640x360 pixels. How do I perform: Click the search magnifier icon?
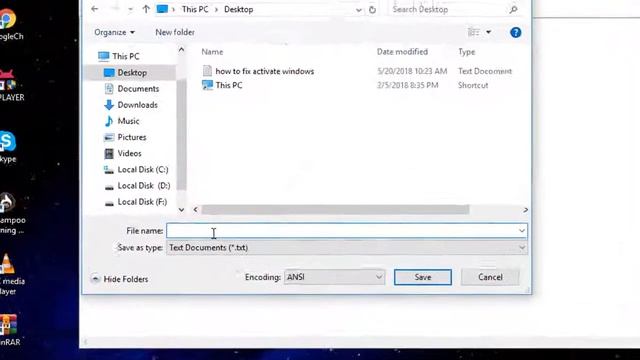(513, 9)
